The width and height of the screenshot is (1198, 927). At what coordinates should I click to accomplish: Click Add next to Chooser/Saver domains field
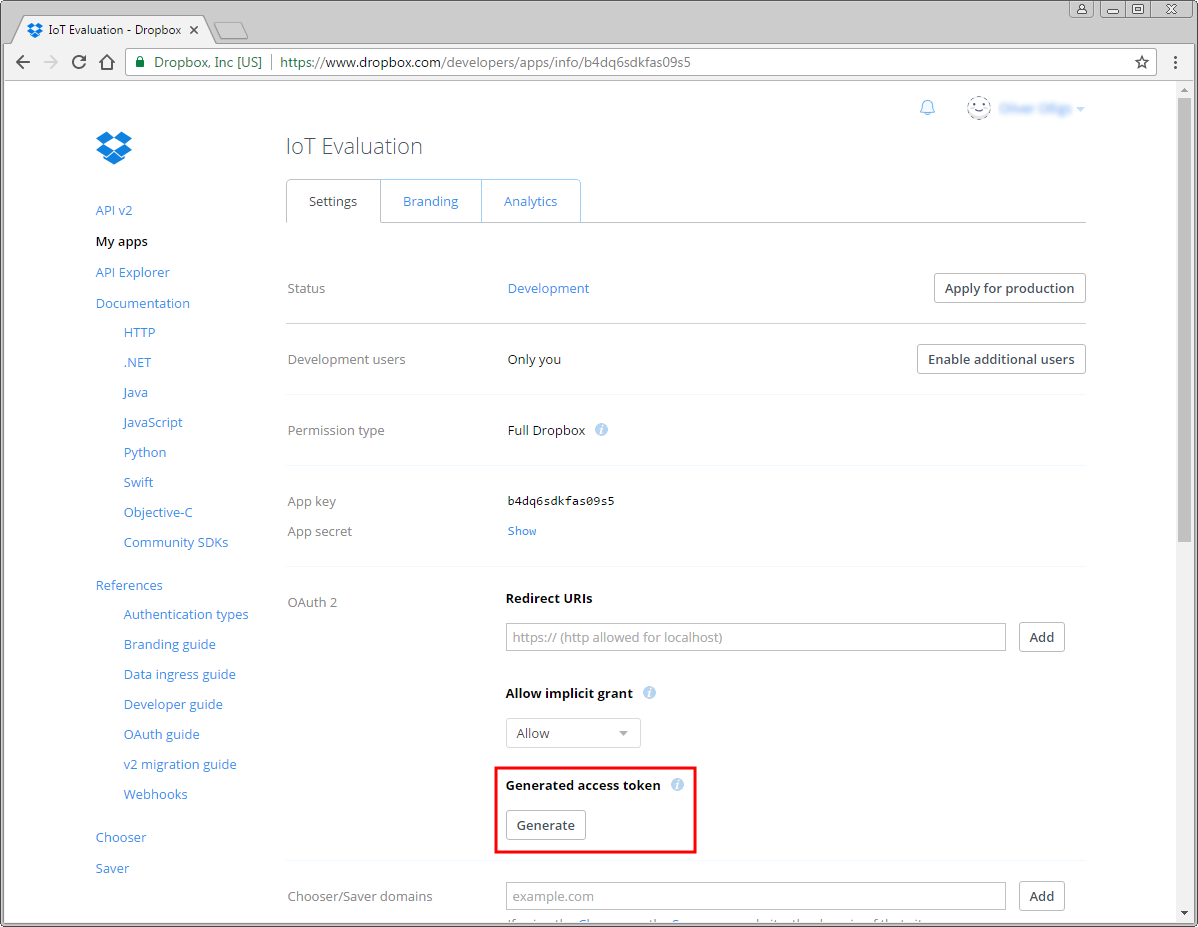(1041, 896)
